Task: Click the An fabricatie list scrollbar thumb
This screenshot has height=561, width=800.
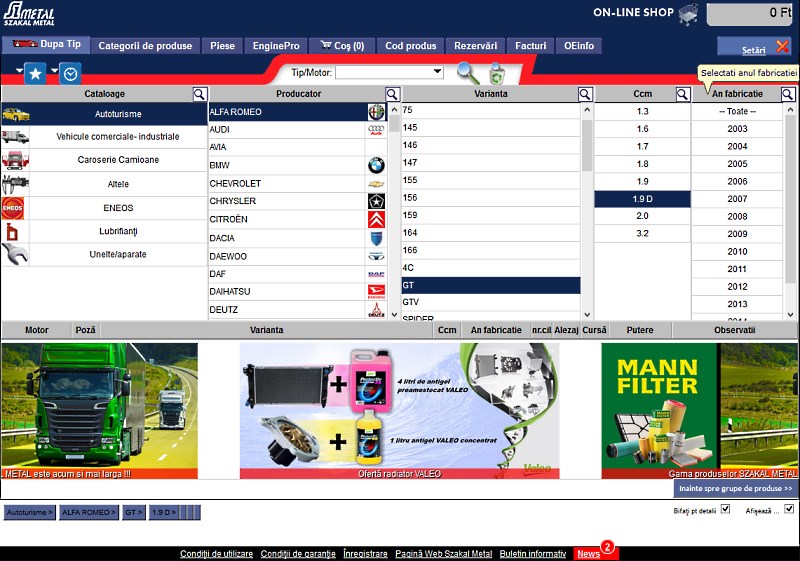Action: tap(790, 199)
